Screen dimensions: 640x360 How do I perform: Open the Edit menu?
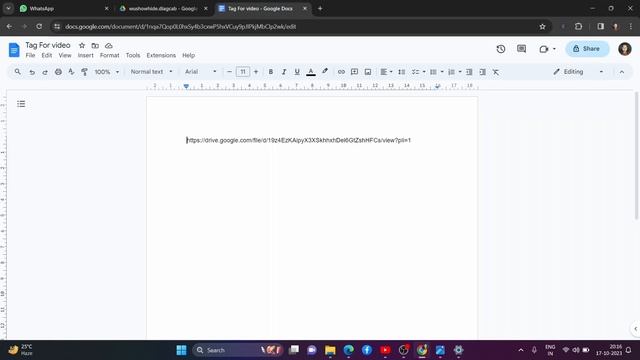47,55
